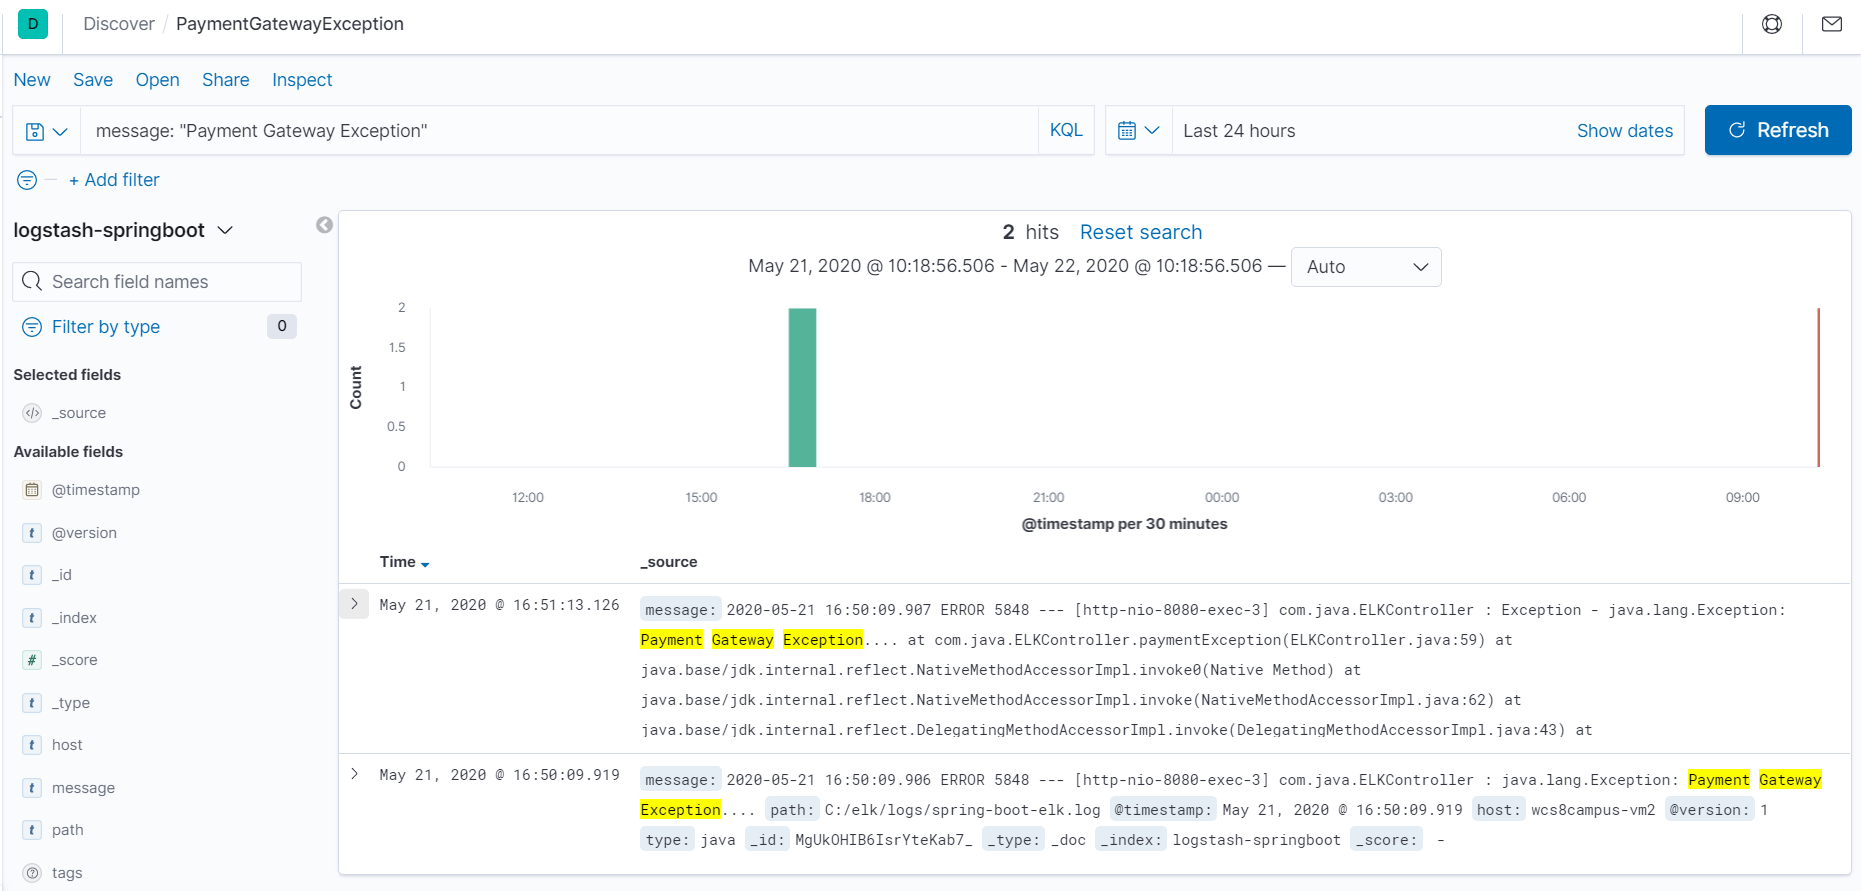This screenshot has width=1861, height=891.
Task: Click the filter count badge 0
Action: [282, 326]
